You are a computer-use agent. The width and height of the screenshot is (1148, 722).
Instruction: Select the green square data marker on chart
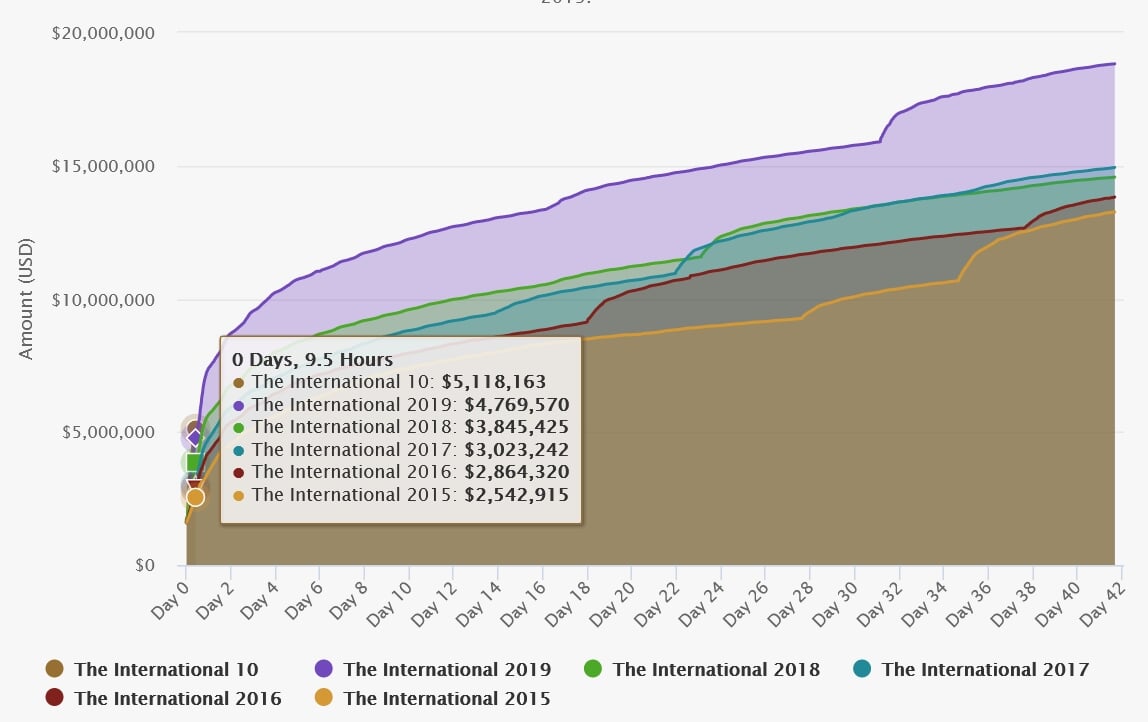click(x=194, y=462)
